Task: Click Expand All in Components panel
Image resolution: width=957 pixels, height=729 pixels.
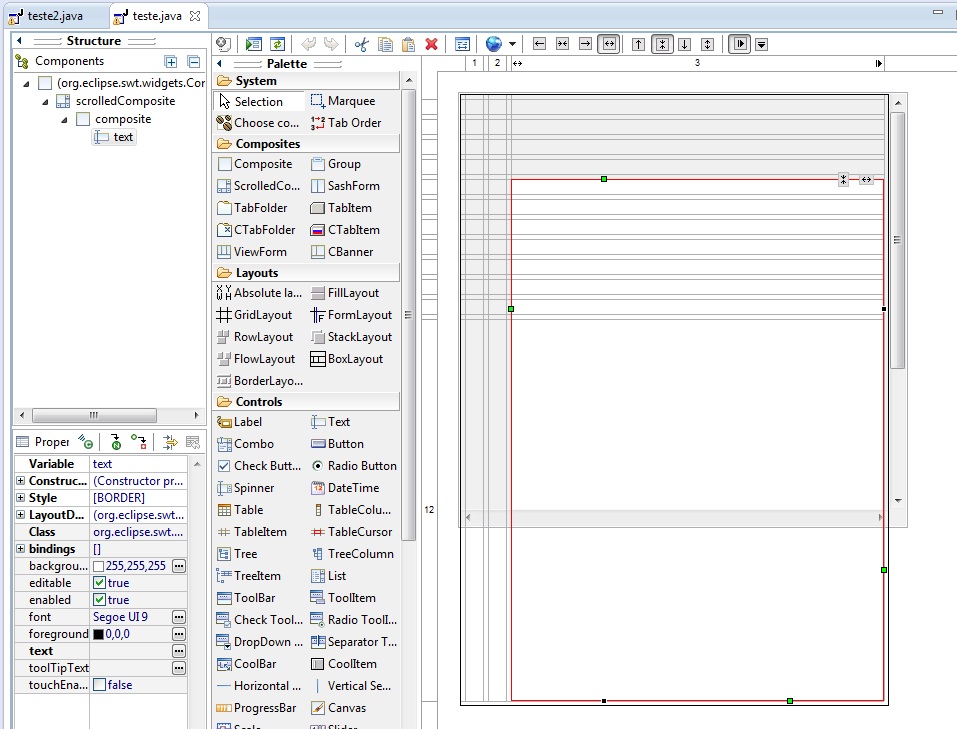Action: [x=171, y=62]
